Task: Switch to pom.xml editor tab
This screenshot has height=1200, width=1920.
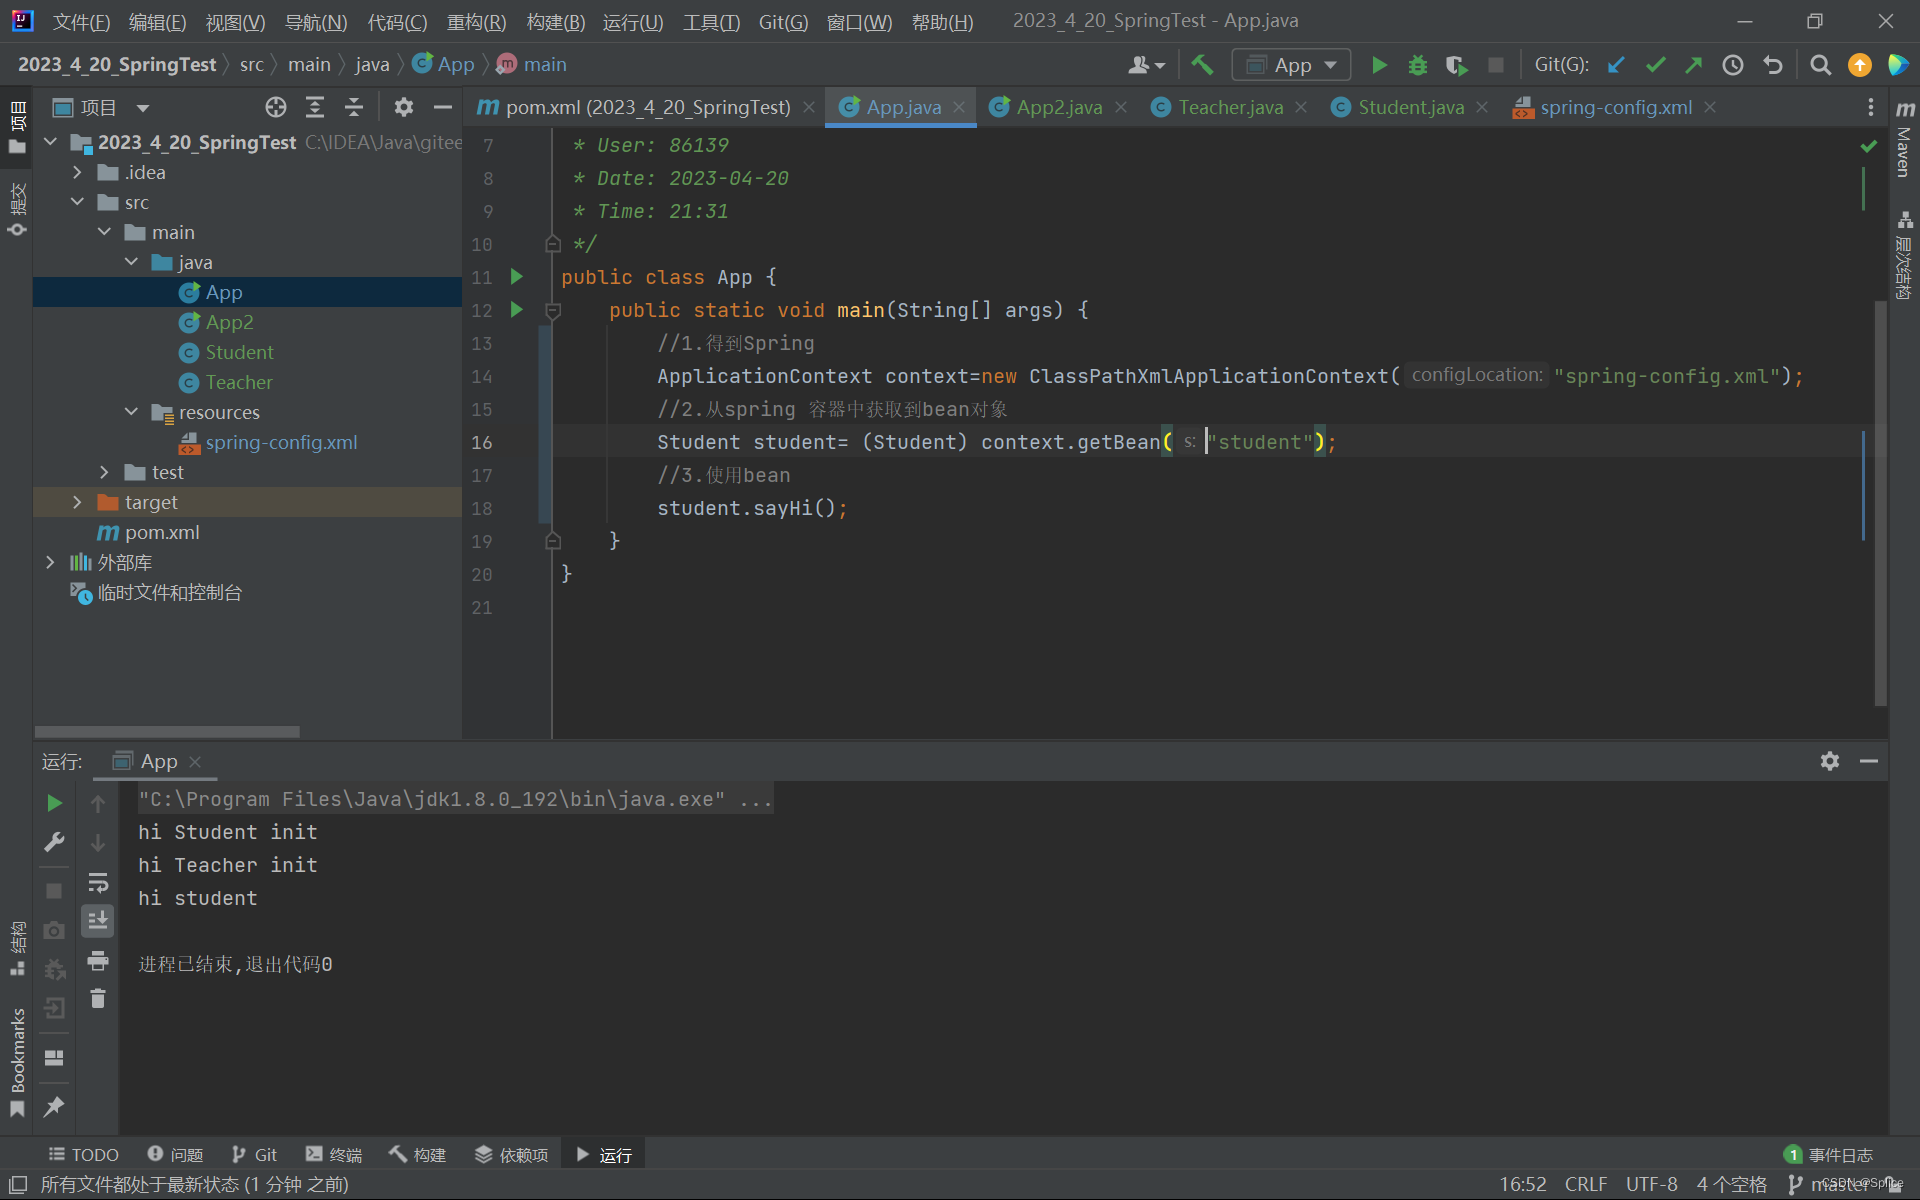Action: [x=647, y=107]
